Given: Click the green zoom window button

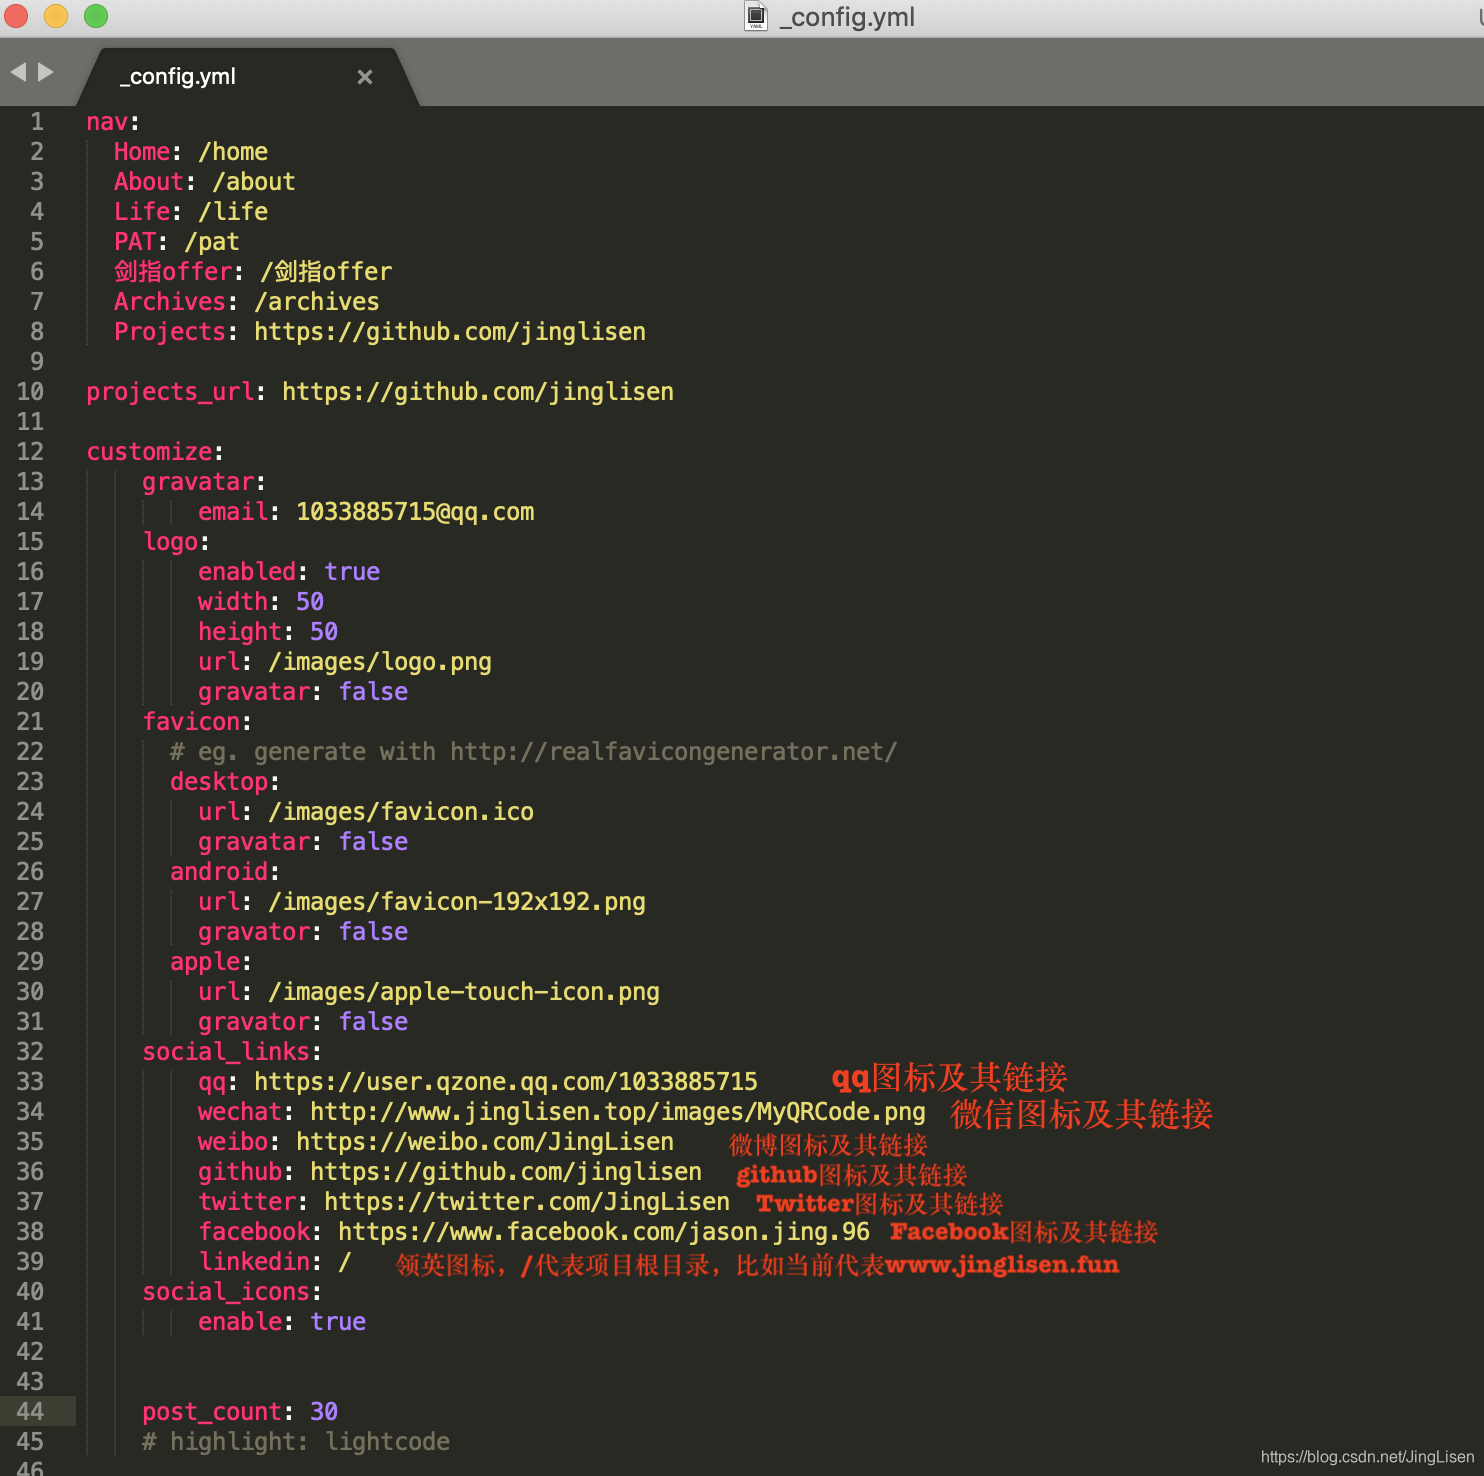Looking at the screenshot, I should tap(96, 16).
